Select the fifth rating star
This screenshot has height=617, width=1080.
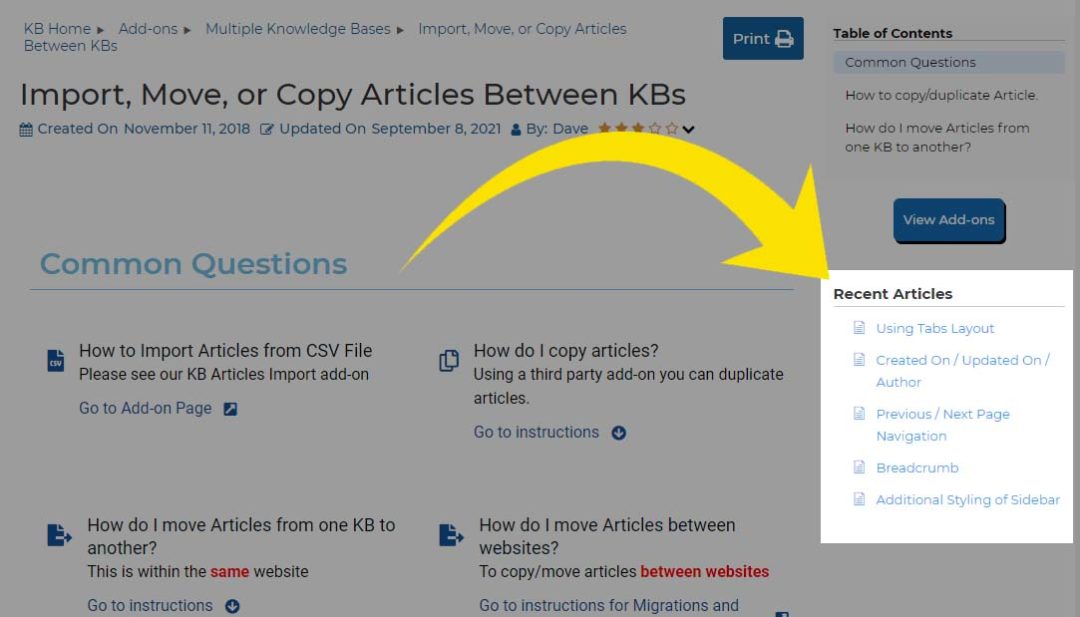672,127
